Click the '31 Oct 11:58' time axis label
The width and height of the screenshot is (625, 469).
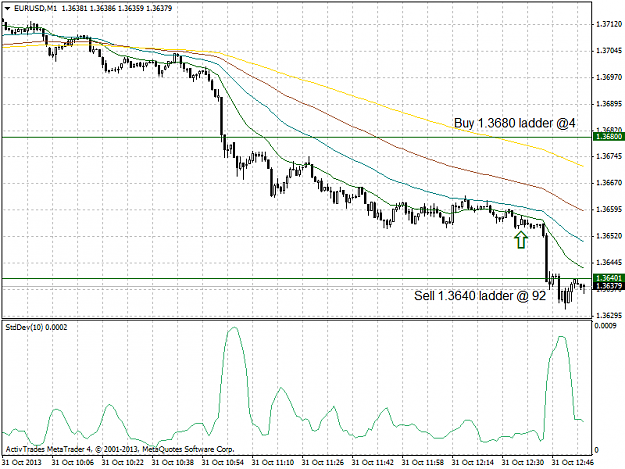(423, 462)
